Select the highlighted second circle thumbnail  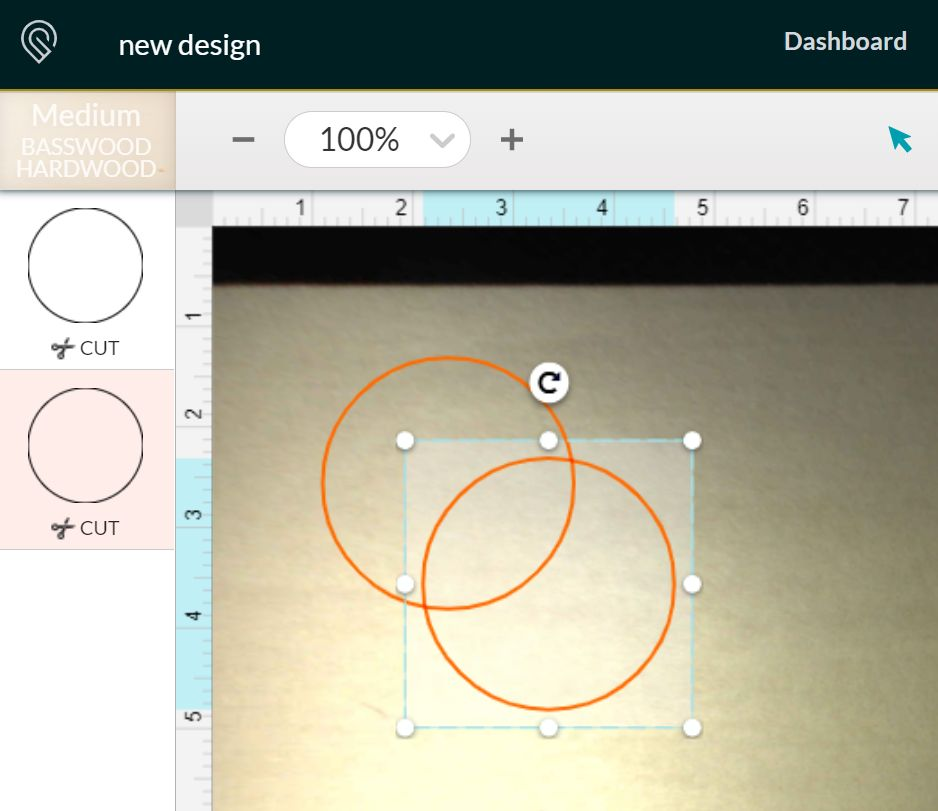click(x=86, y=446)
